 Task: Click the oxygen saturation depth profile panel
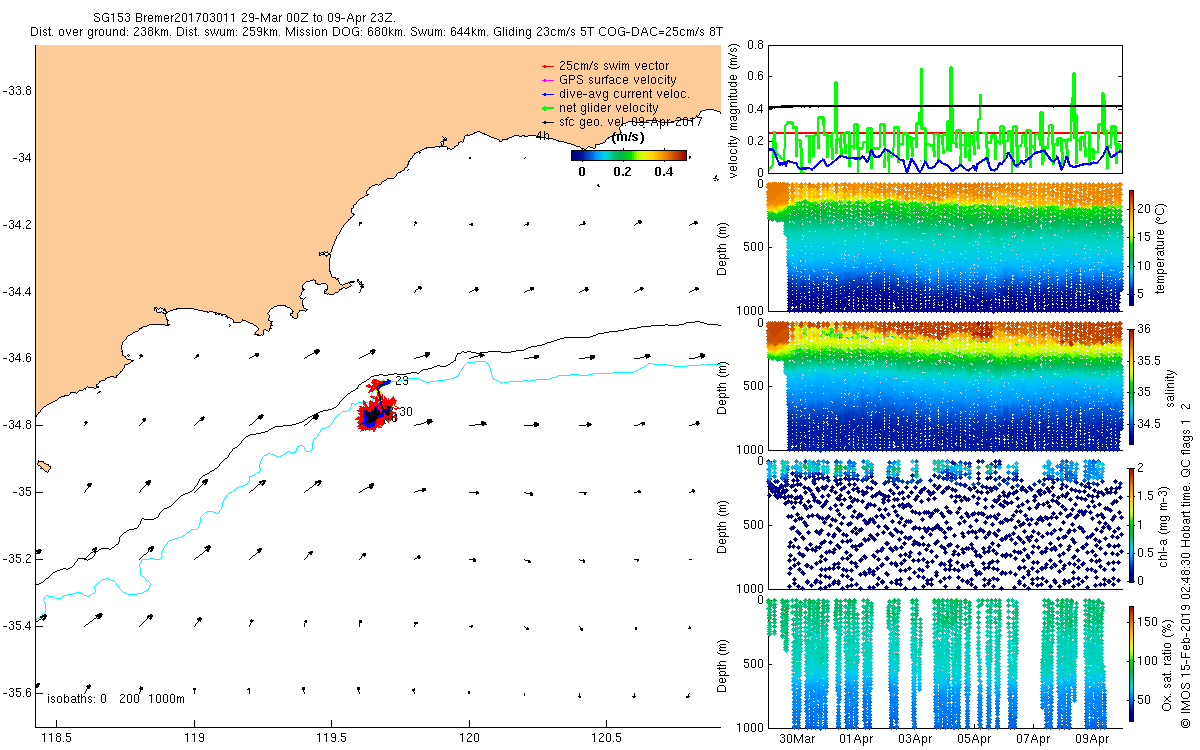click(x=944, y=663)
